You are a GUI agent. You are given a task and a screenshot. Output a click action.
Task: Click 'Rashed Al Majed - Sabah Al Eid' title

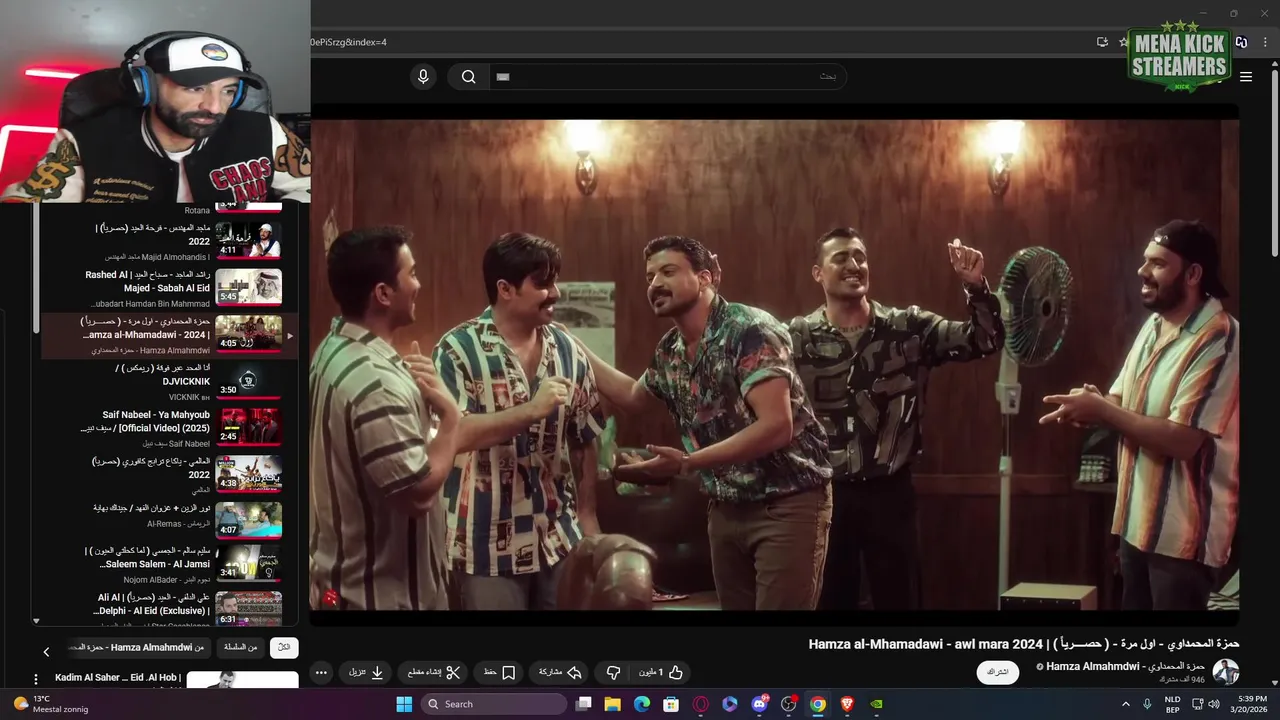tap(147, 281)
